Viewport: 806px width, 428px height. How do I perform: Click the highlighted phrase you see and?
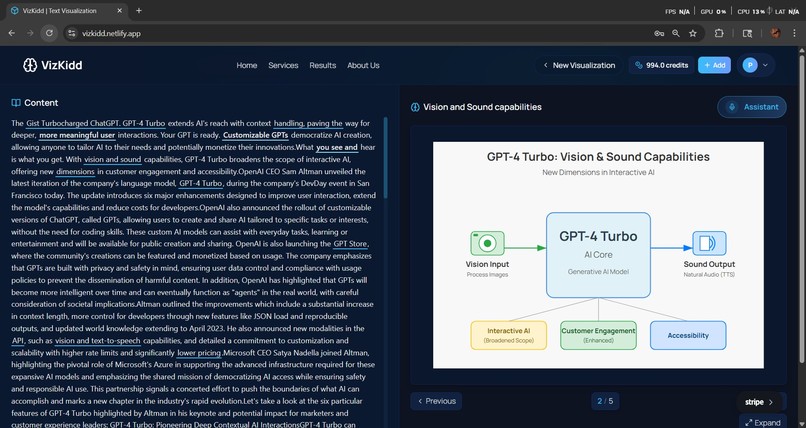coord(337,147)
